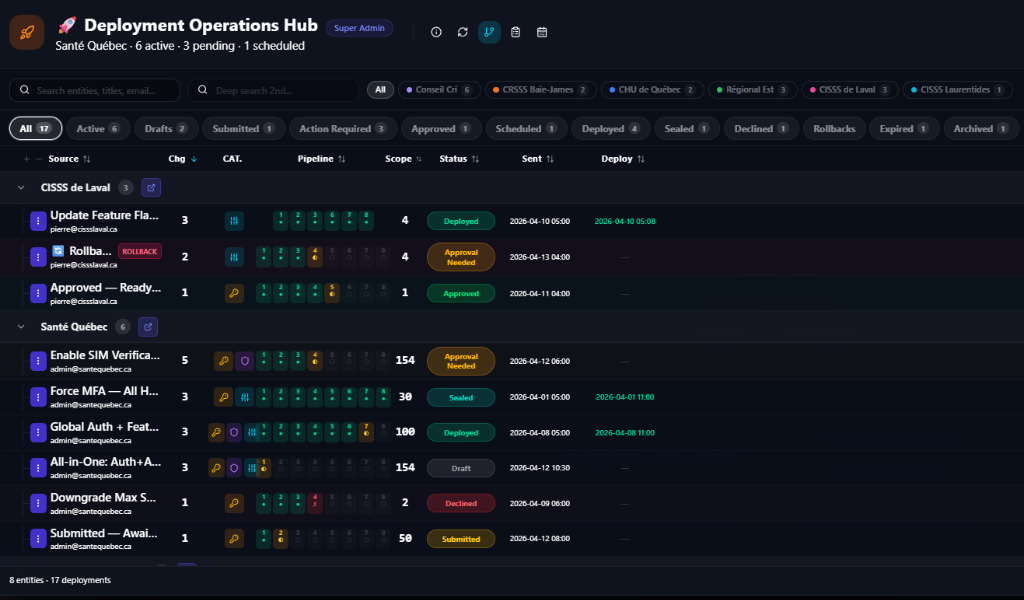
Task: Open row menu for Rollba... deployment
Action: click(38, 257)
